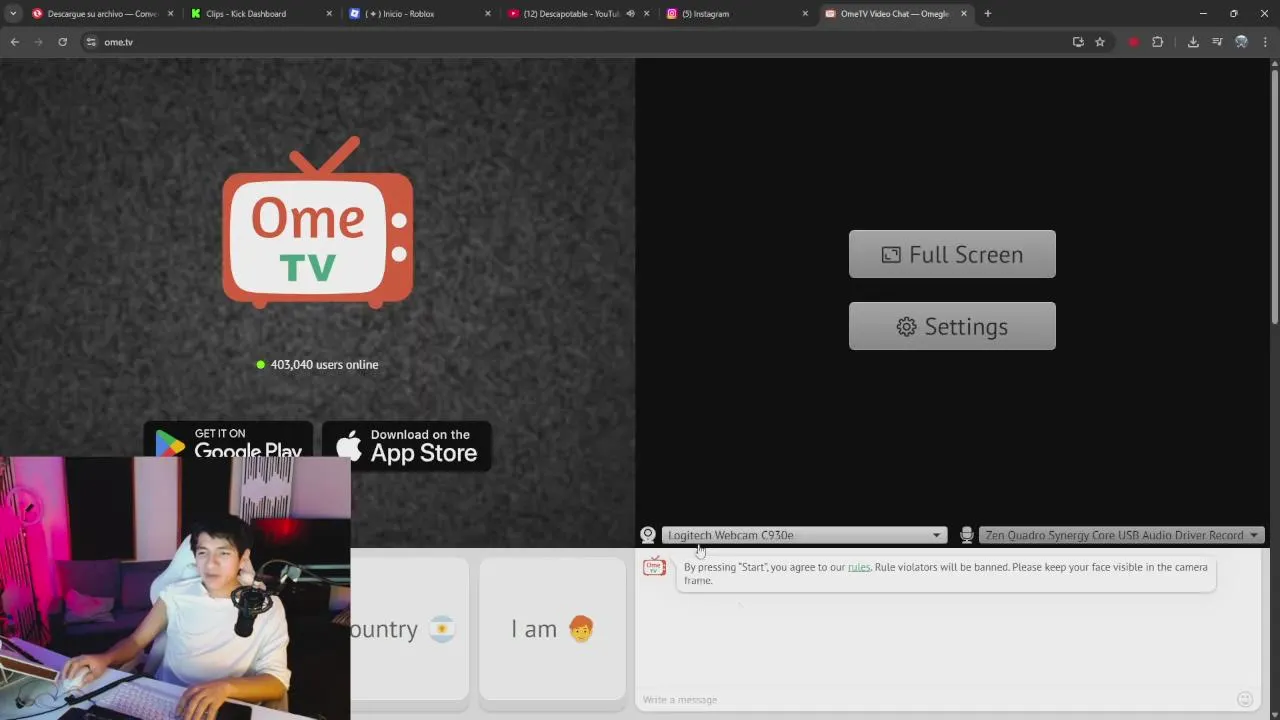The height and width of the screenshot is (720, 1280).
Task: Click the red recording extension icon
Action: click(1133, 42)
